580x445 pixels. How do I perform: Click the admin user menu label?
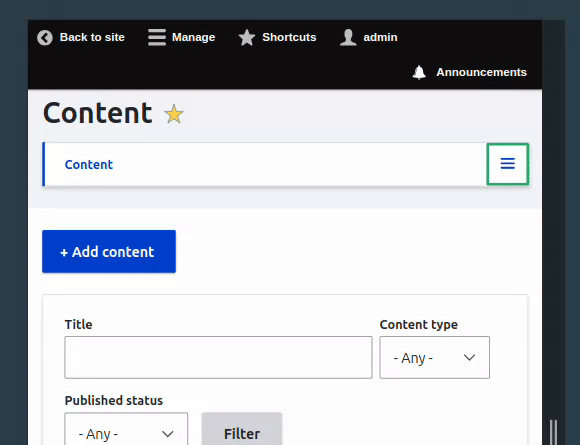(380, 37)
